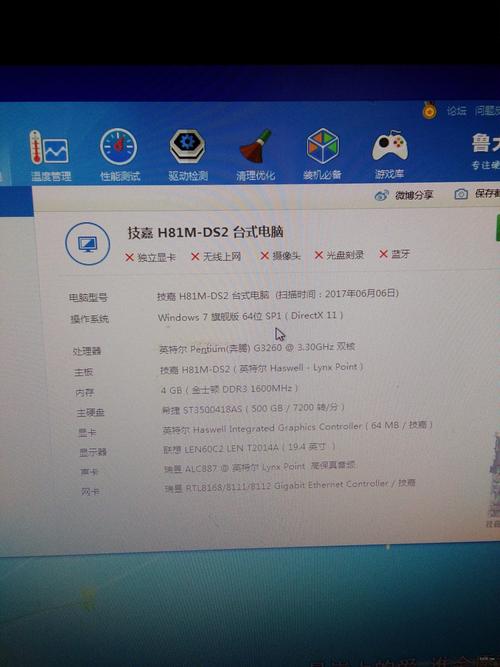Share via 微博分享
The width and height of the screenshot is (500, 667).
tap(404, 195)
